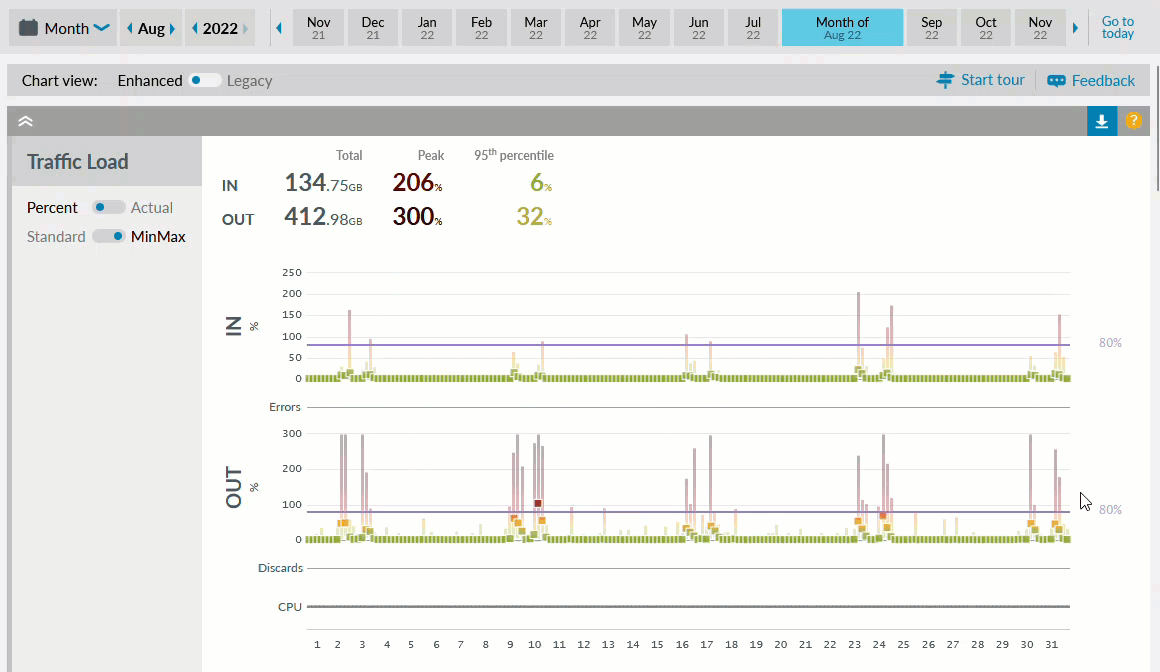Viewport: 1160px width, 672px height.
Task: Select the Jul 22 month tab
Action: [753, 28]
